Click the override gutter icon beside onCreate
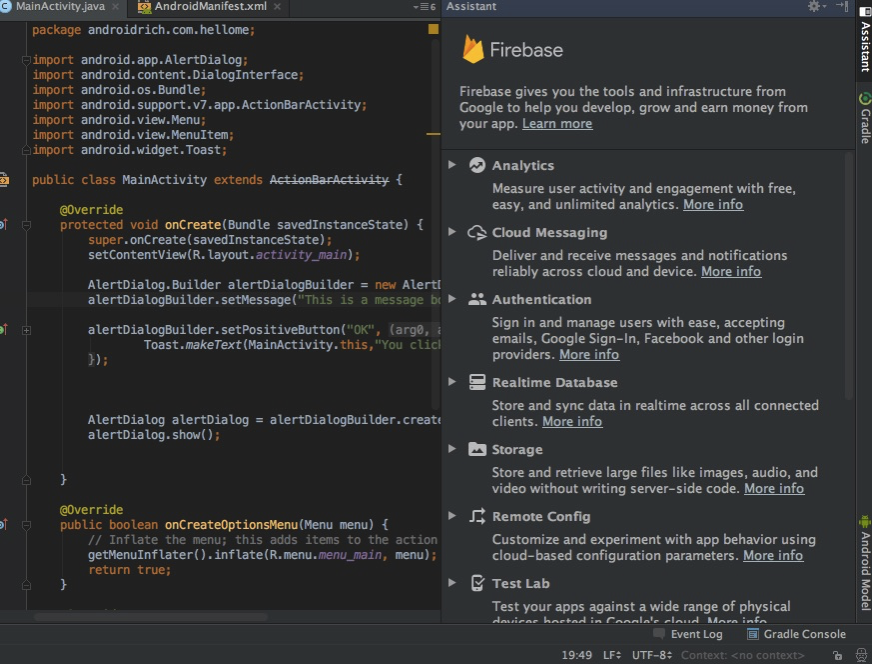Viewport: 872px width, 664px height. coord(3,225)
